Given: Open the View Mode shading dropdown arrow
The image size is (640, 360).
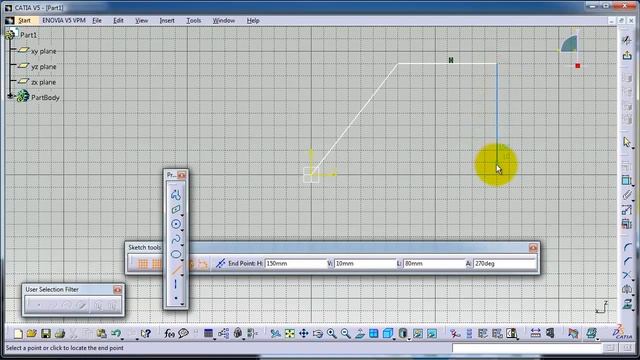Looking at the screenshot, I should coord(409,339).
